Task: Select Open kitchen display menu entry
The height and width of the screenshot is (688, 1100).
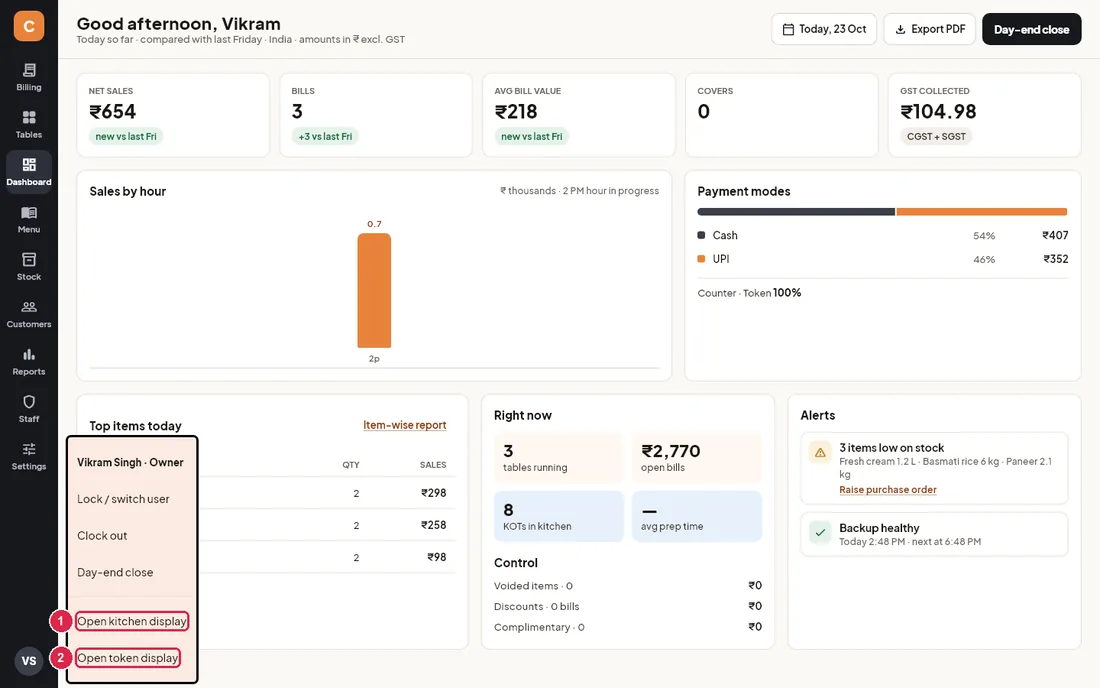Action: [132, 621]
